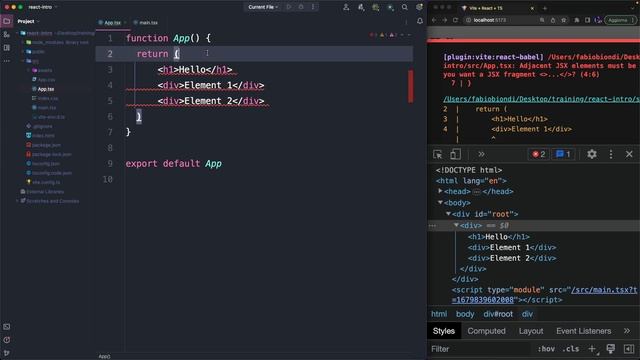This screenshot has width=640, height=360.
Task: Click the div#root breadcrumb in DevTools
Action: pyautogui.click(x=498, y=314)
